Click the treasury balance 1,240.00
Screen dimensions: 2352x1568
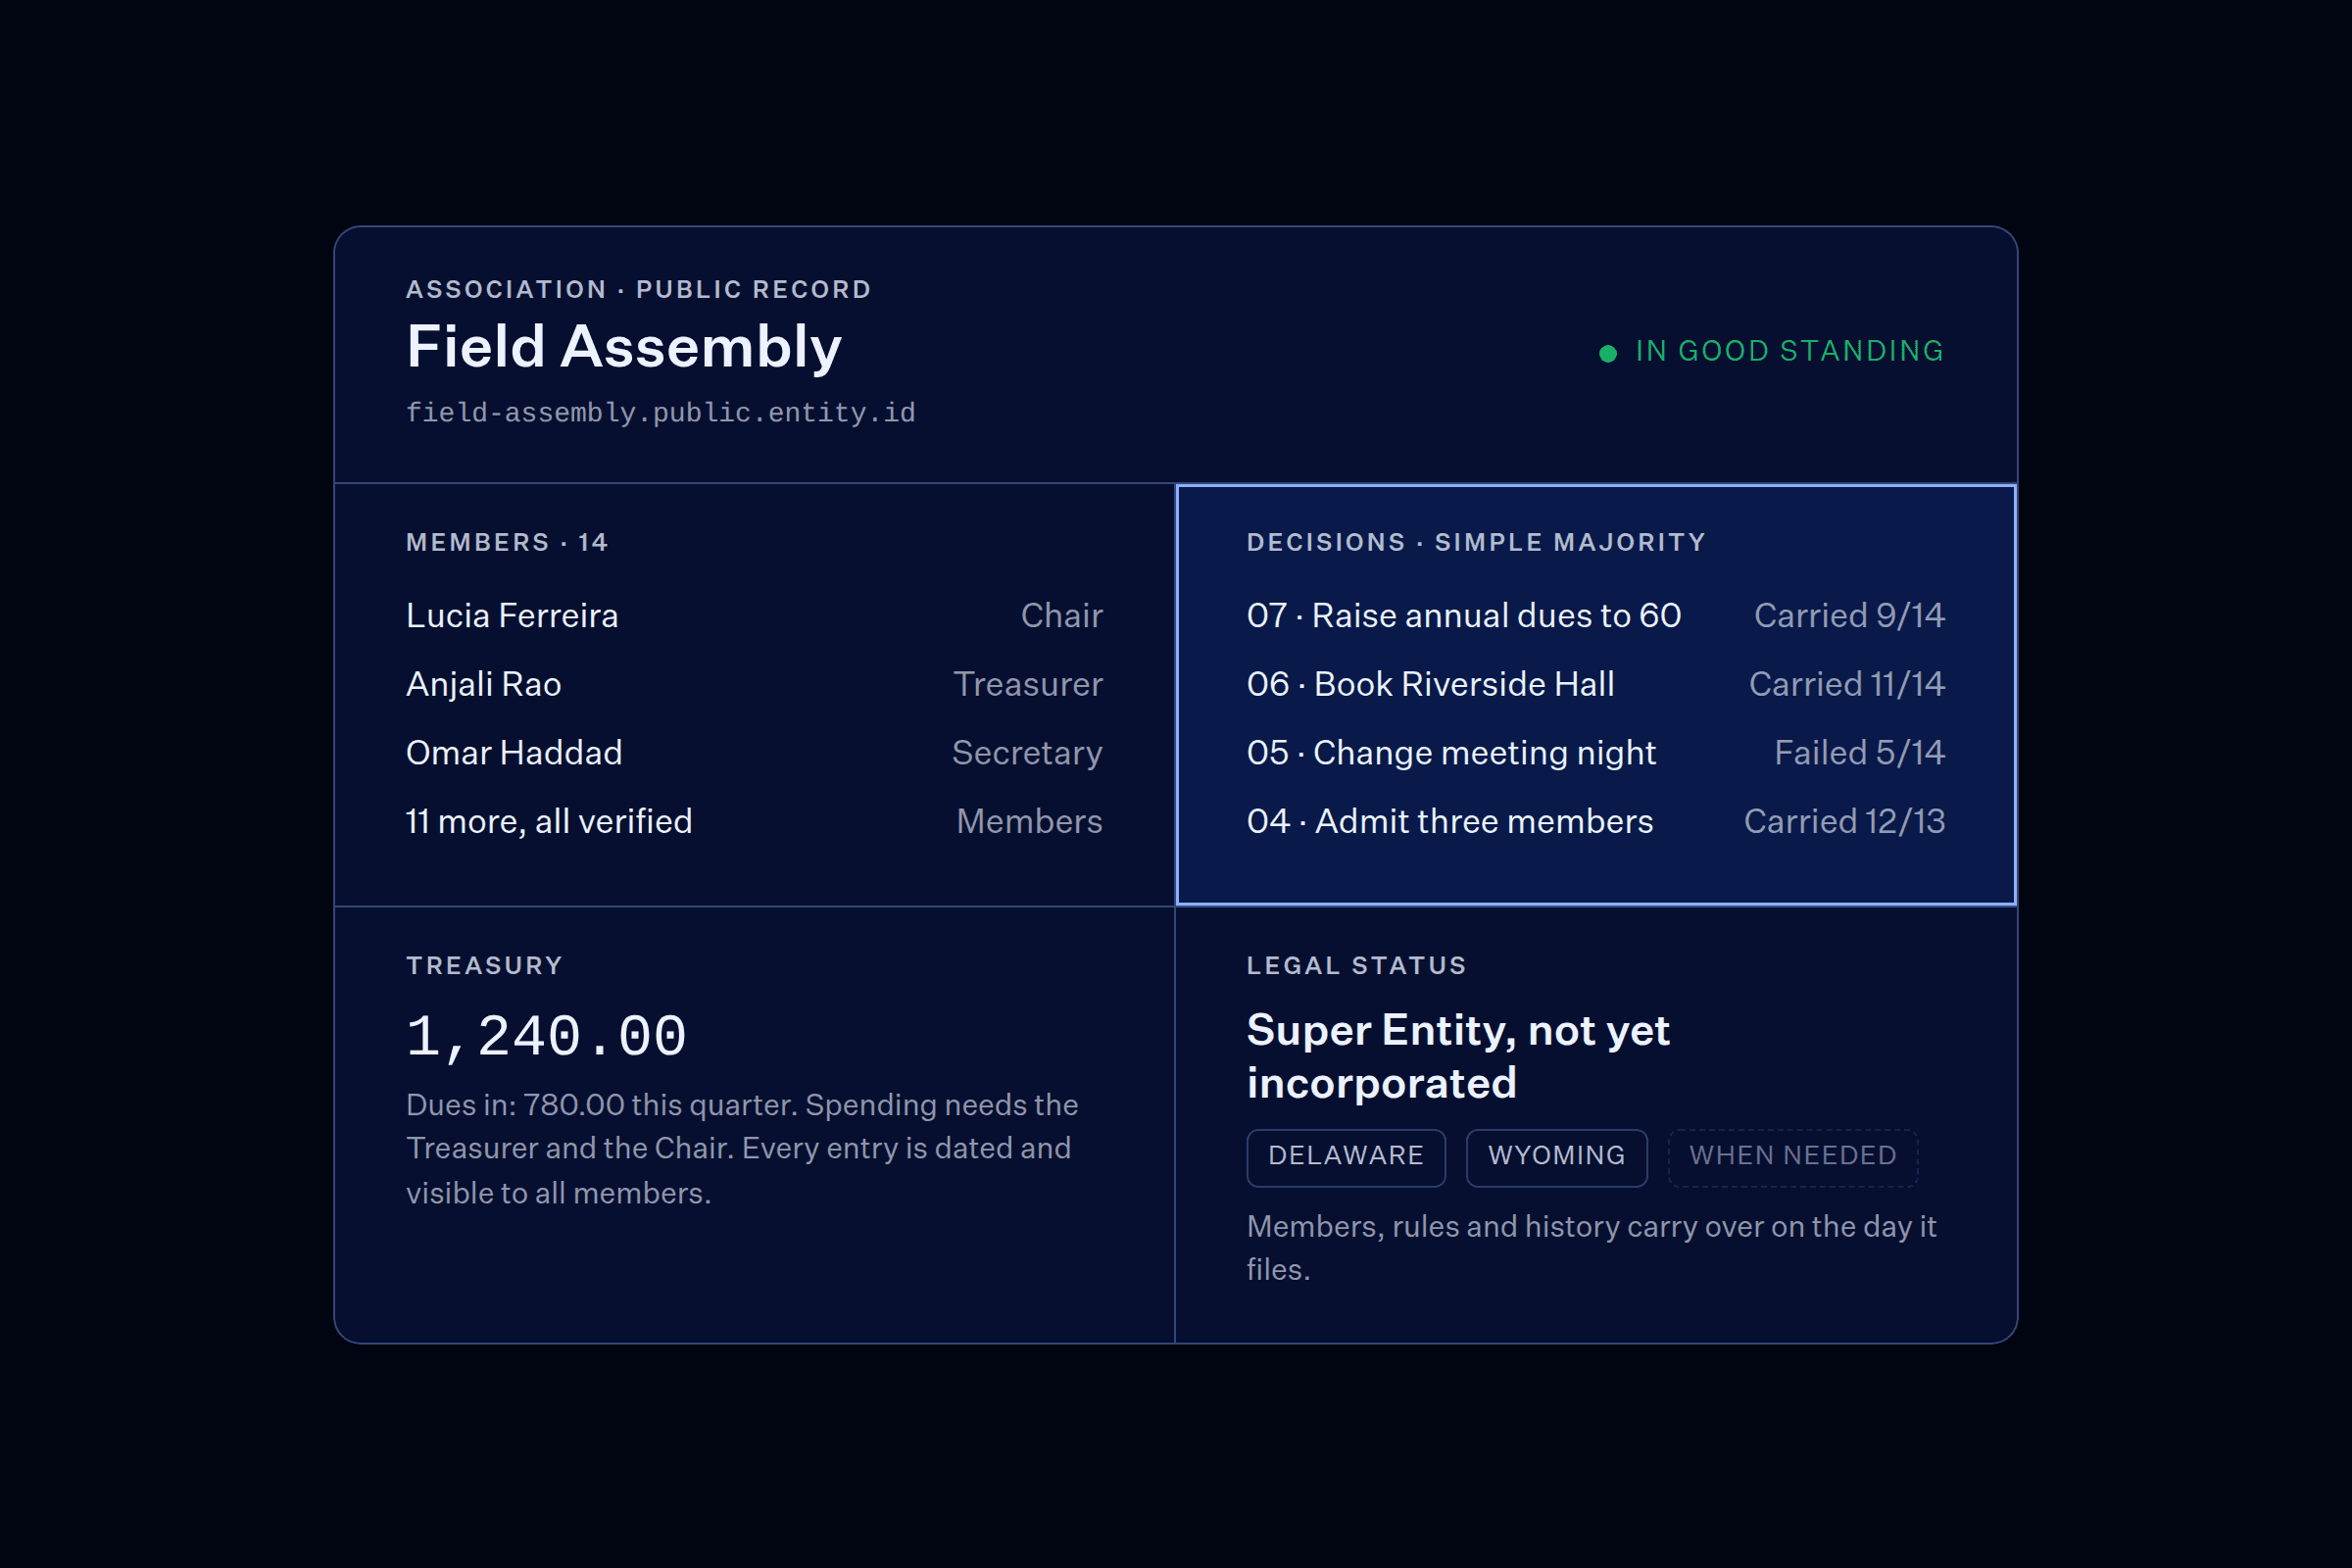point(546,1036)
